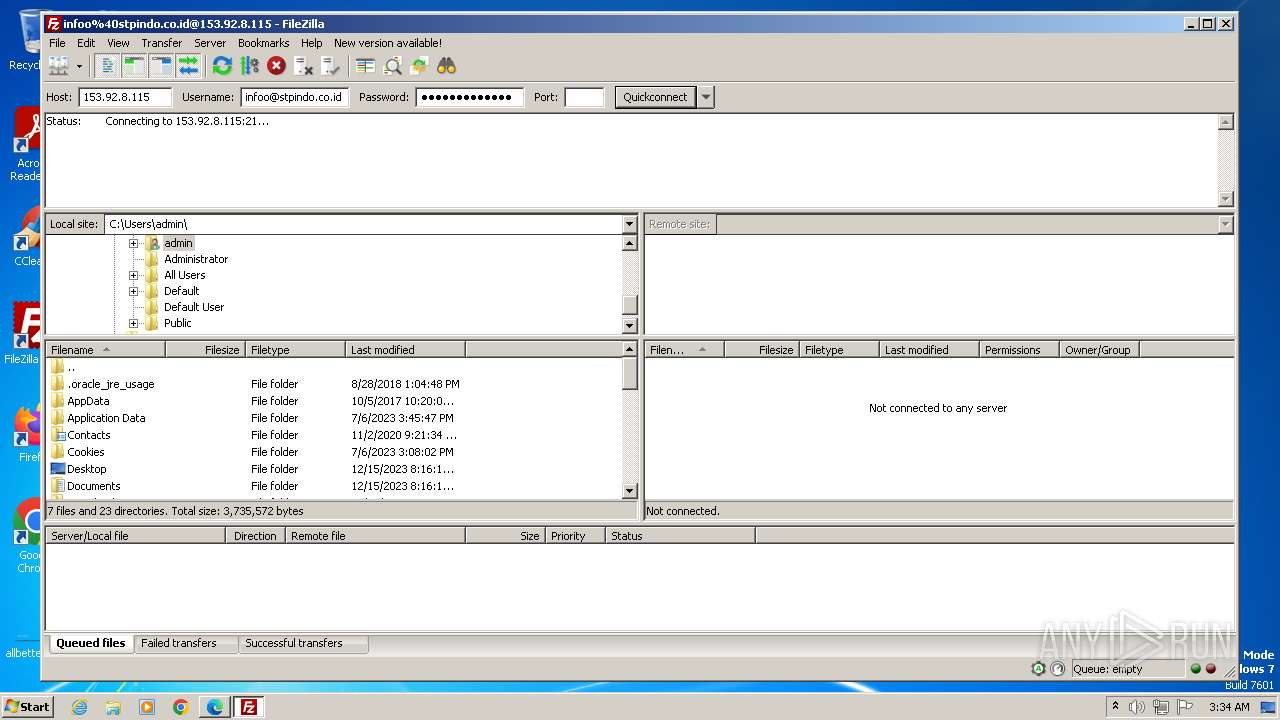The width and height of the screenshot is (1280, 720).
Task: Focus the Username input field
Action: (294, 97)
